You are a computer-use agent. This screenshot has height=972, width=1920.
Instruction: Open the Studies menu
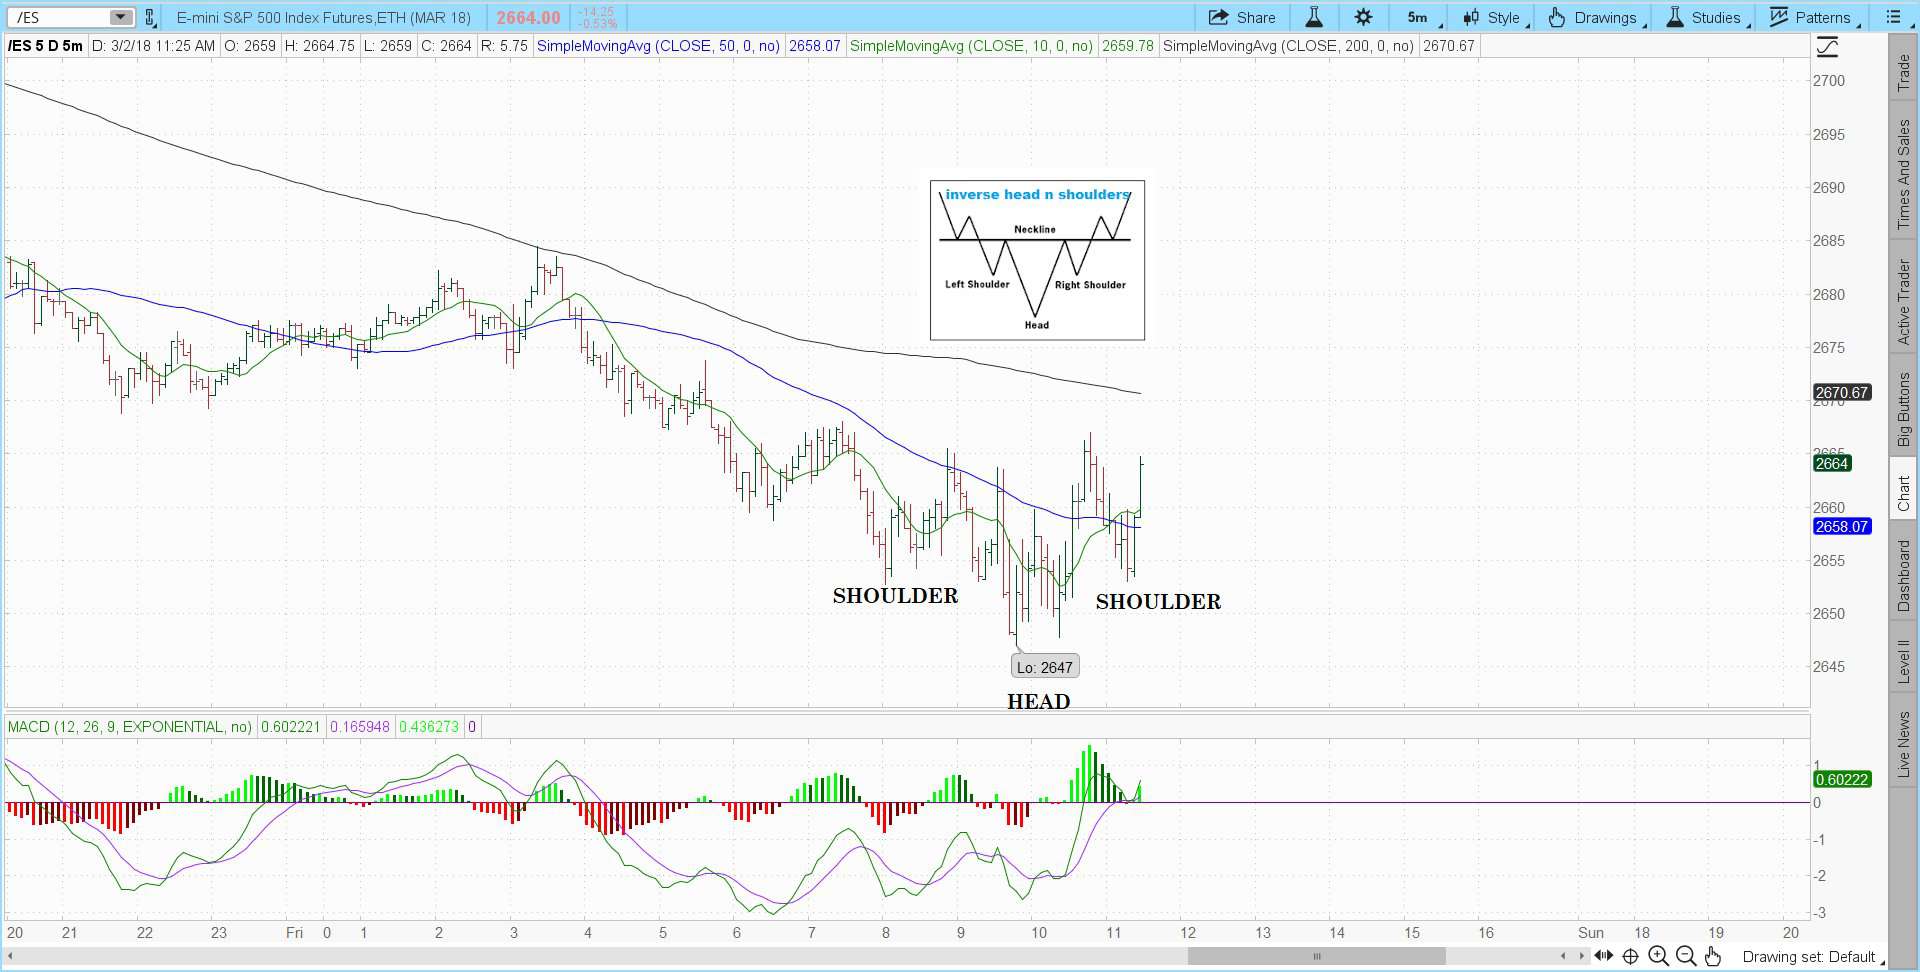1706,18
